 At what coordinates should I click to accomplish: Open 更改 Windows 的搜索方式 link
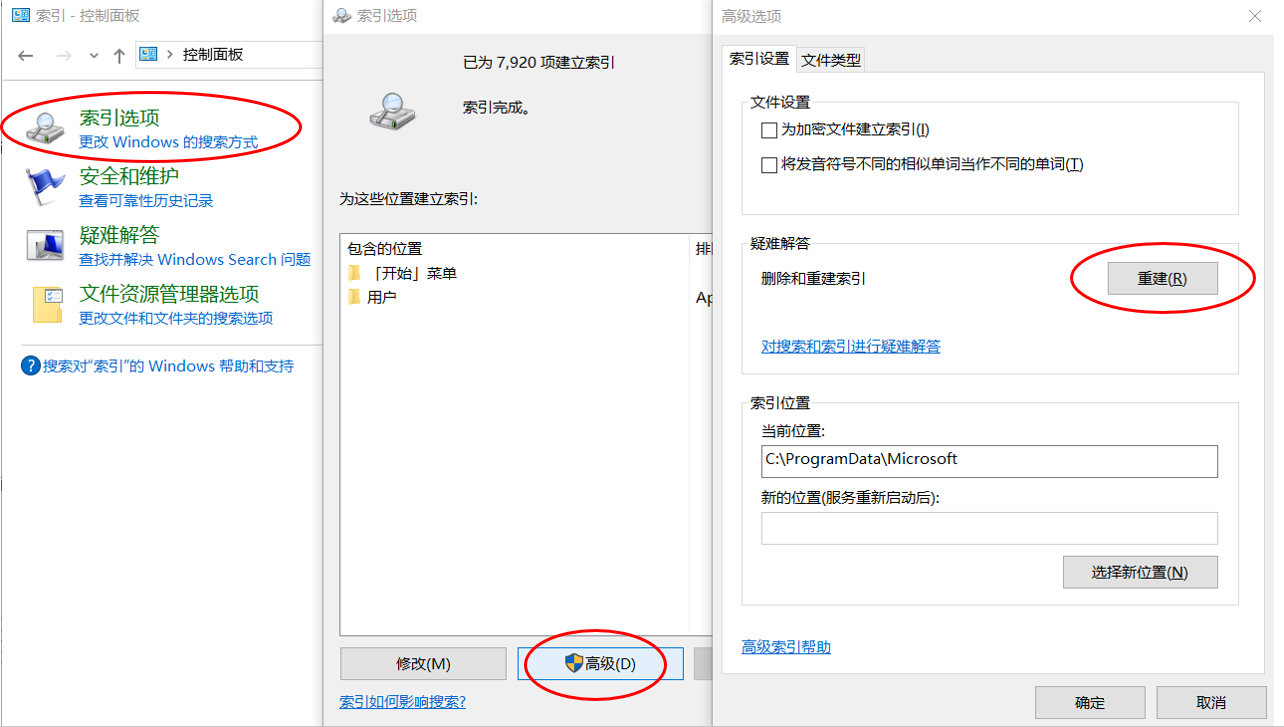168,142
